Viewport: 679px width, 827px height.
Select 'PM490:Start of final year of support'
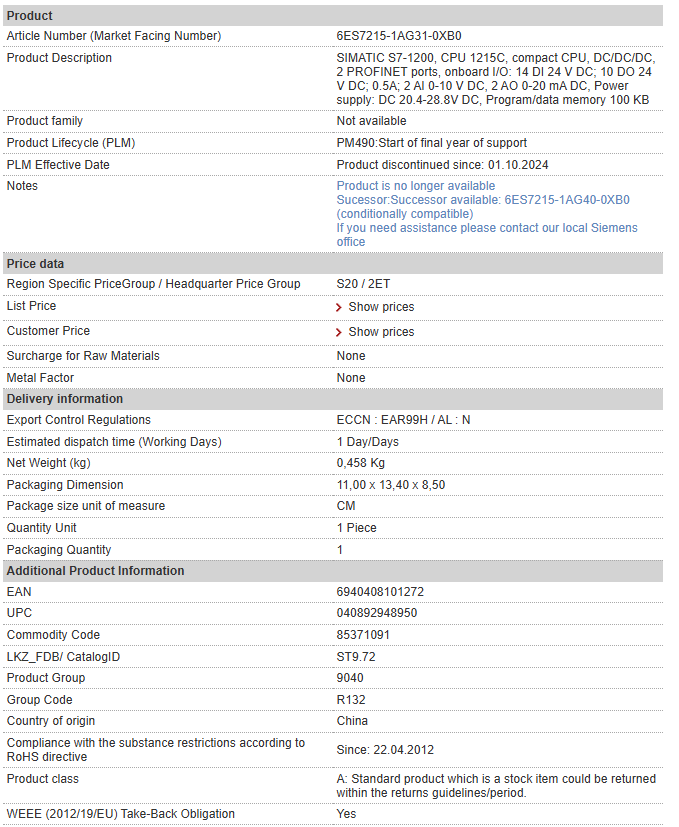432,143
